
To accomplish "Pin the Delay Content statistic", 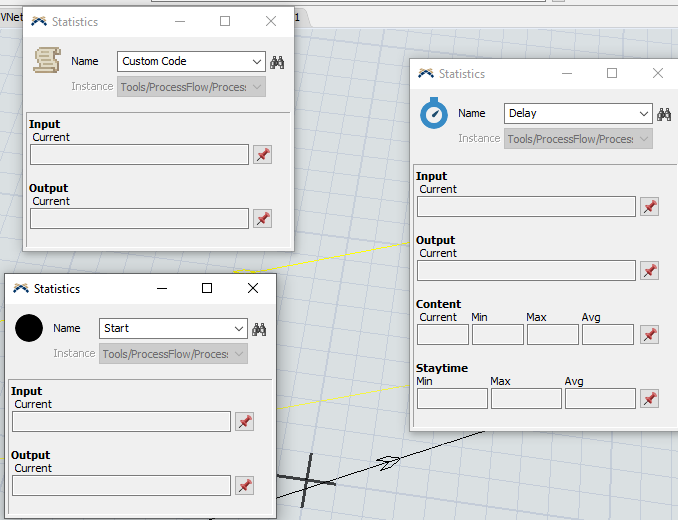I will click(x=649, y=335).
